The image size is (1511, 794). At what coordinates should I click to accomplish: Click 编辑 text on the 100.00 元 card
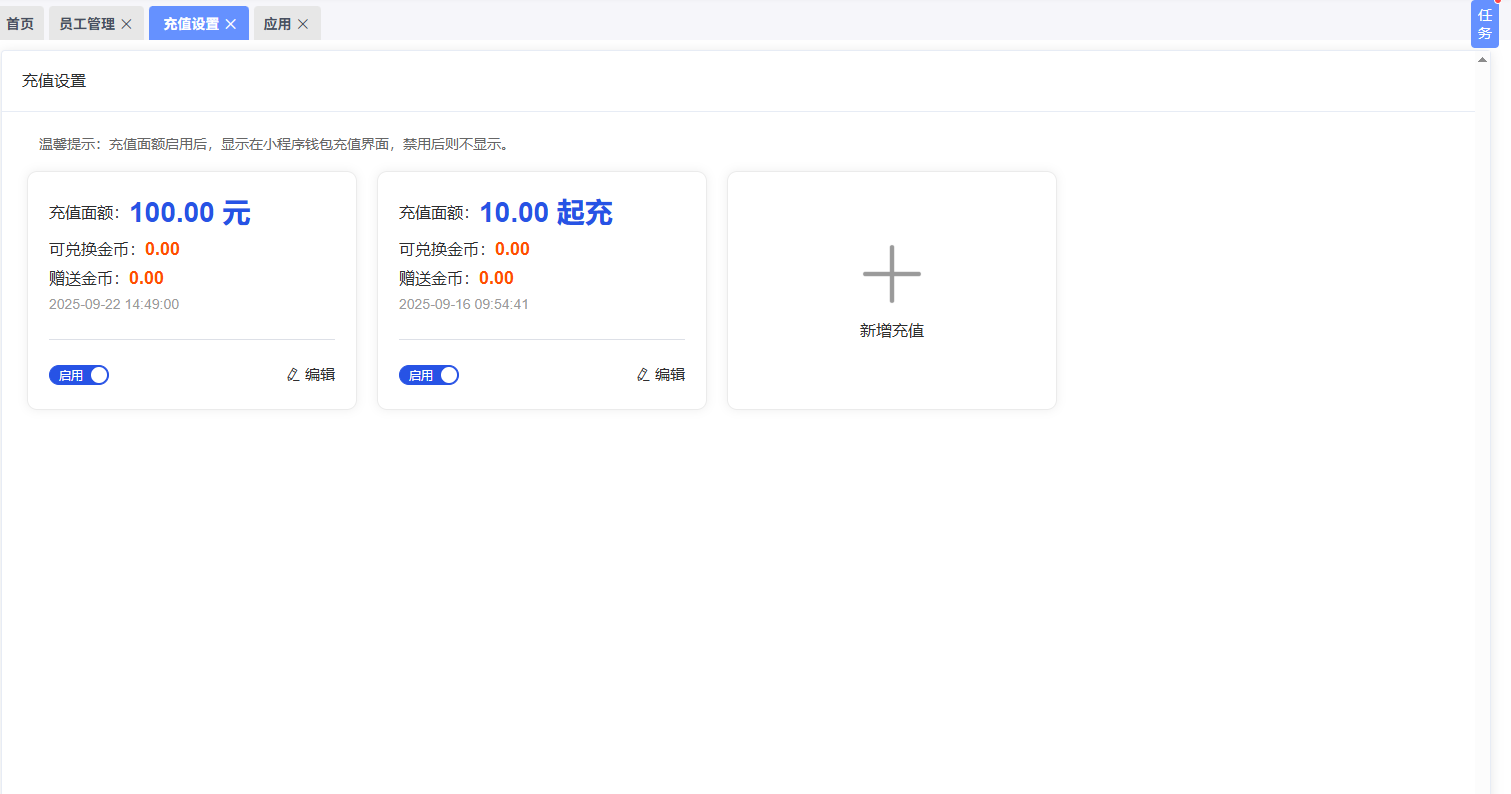click(320, 375)
